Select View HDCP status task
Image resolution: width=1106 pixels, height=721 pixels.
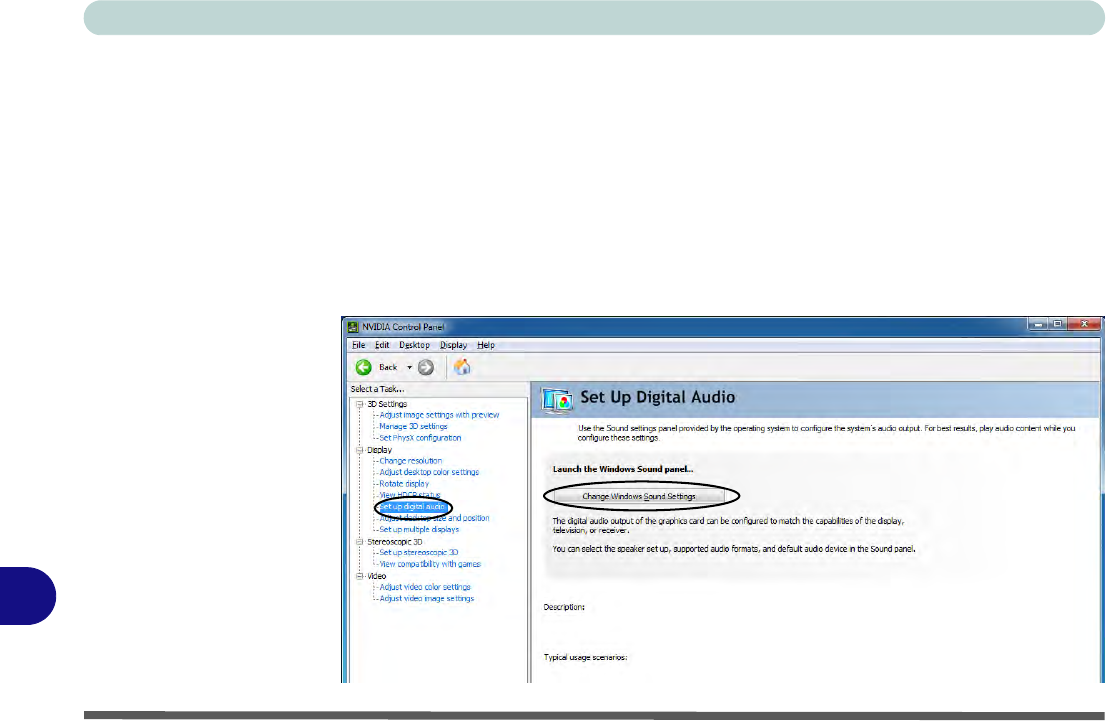point(410,495)
